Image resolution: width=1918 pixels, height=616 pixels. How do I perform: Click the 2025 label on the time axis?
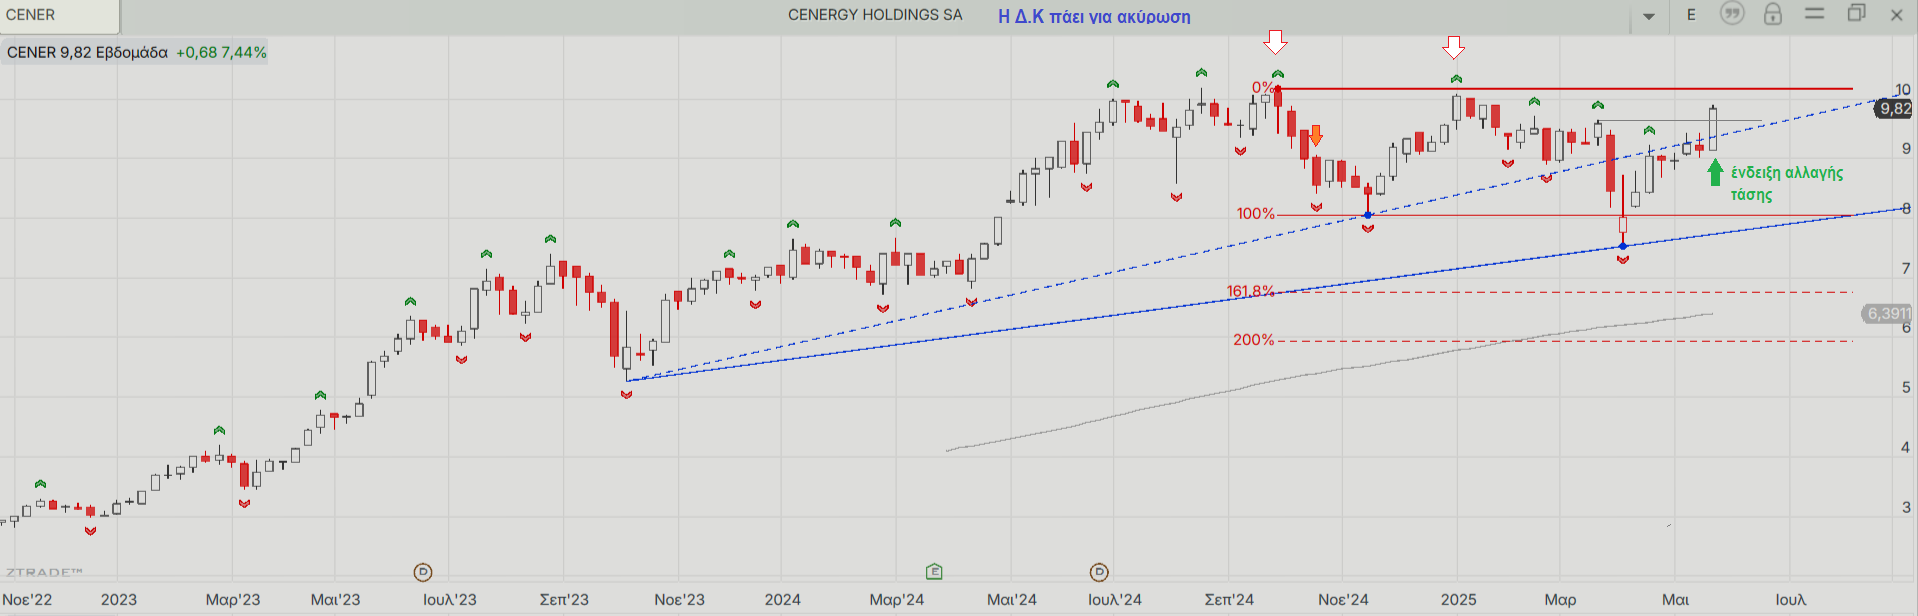[1458, 600]
